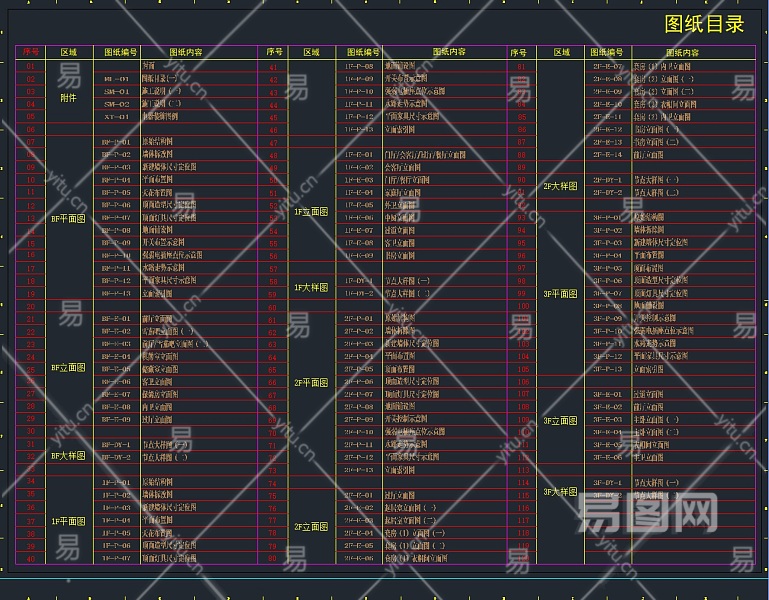Click the first 区域 column header

[x=69, y=51]
